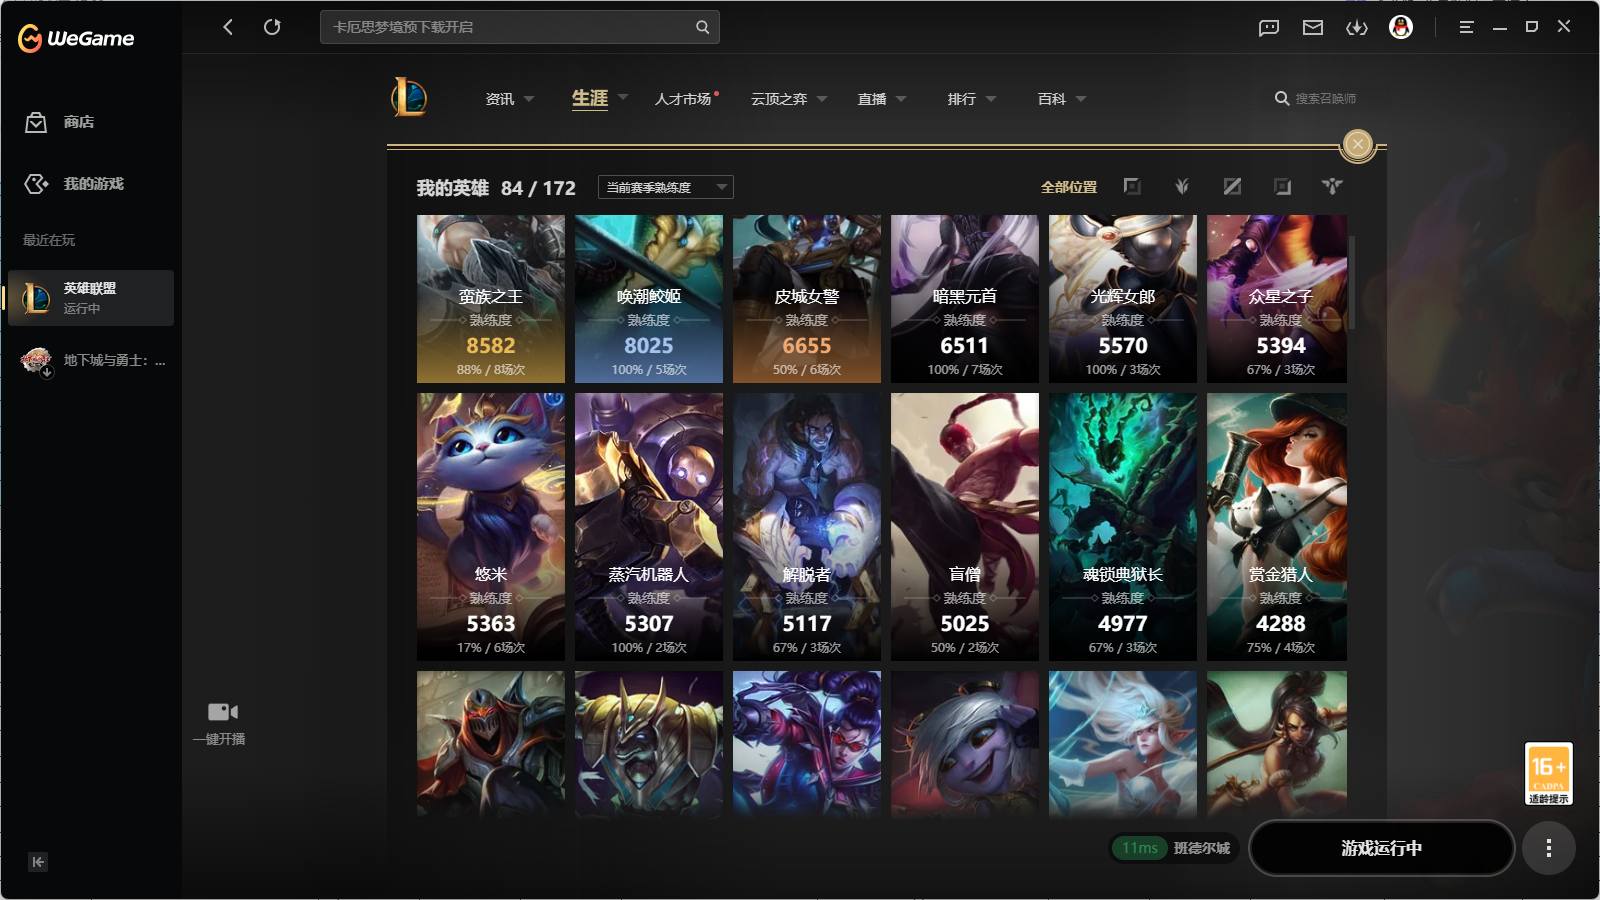The height and width of the screenshot is (900, 1600).
Task: Open the 暗黑元首 champion card
Action: tap(965, 299)
